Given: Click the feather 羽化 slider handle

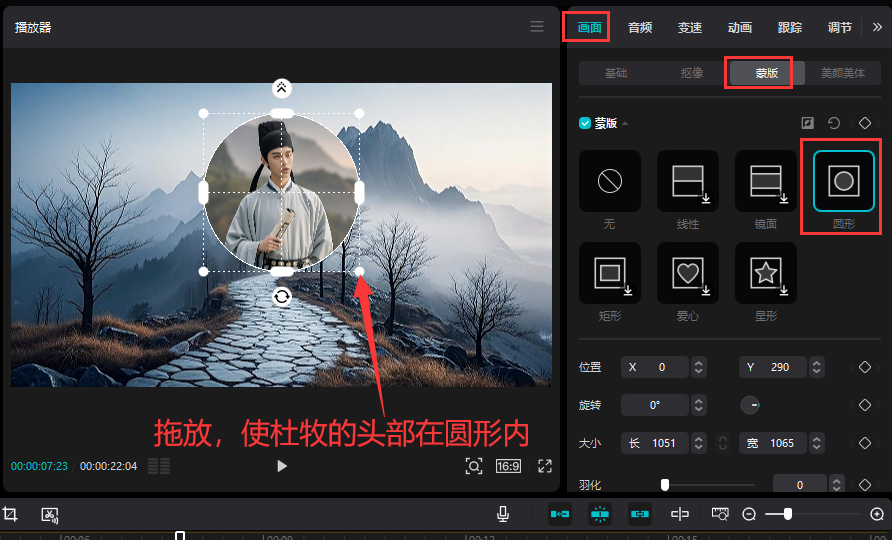Looking at the screenshot, I should click(x=664, y=485).
